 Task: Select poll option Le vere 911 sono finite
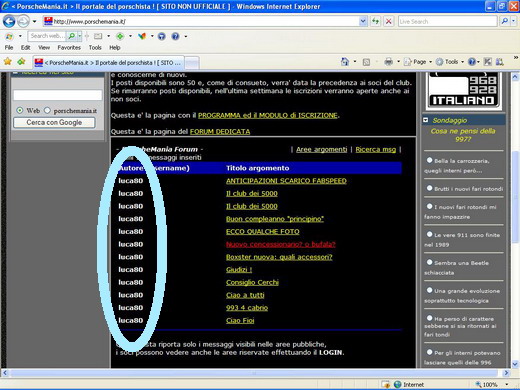(x=429, y=234)
